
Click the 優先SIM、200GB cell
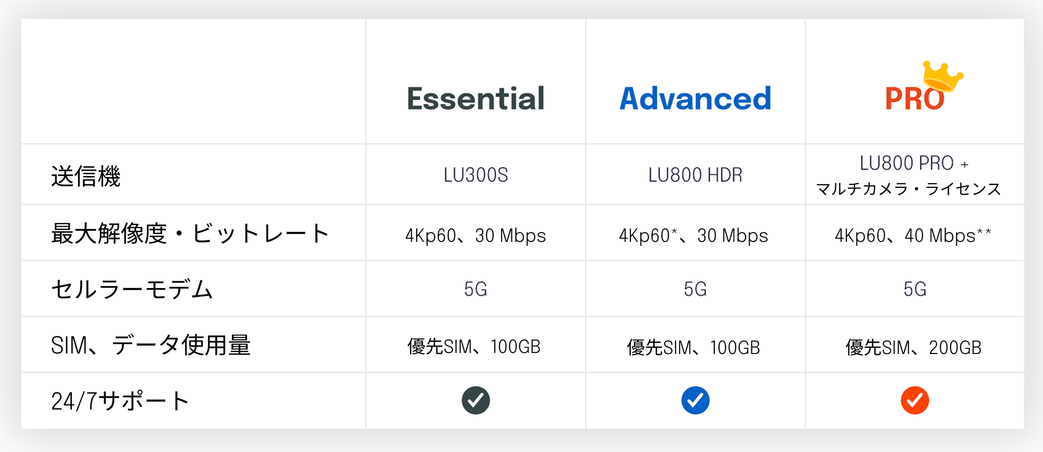[913, 348]
